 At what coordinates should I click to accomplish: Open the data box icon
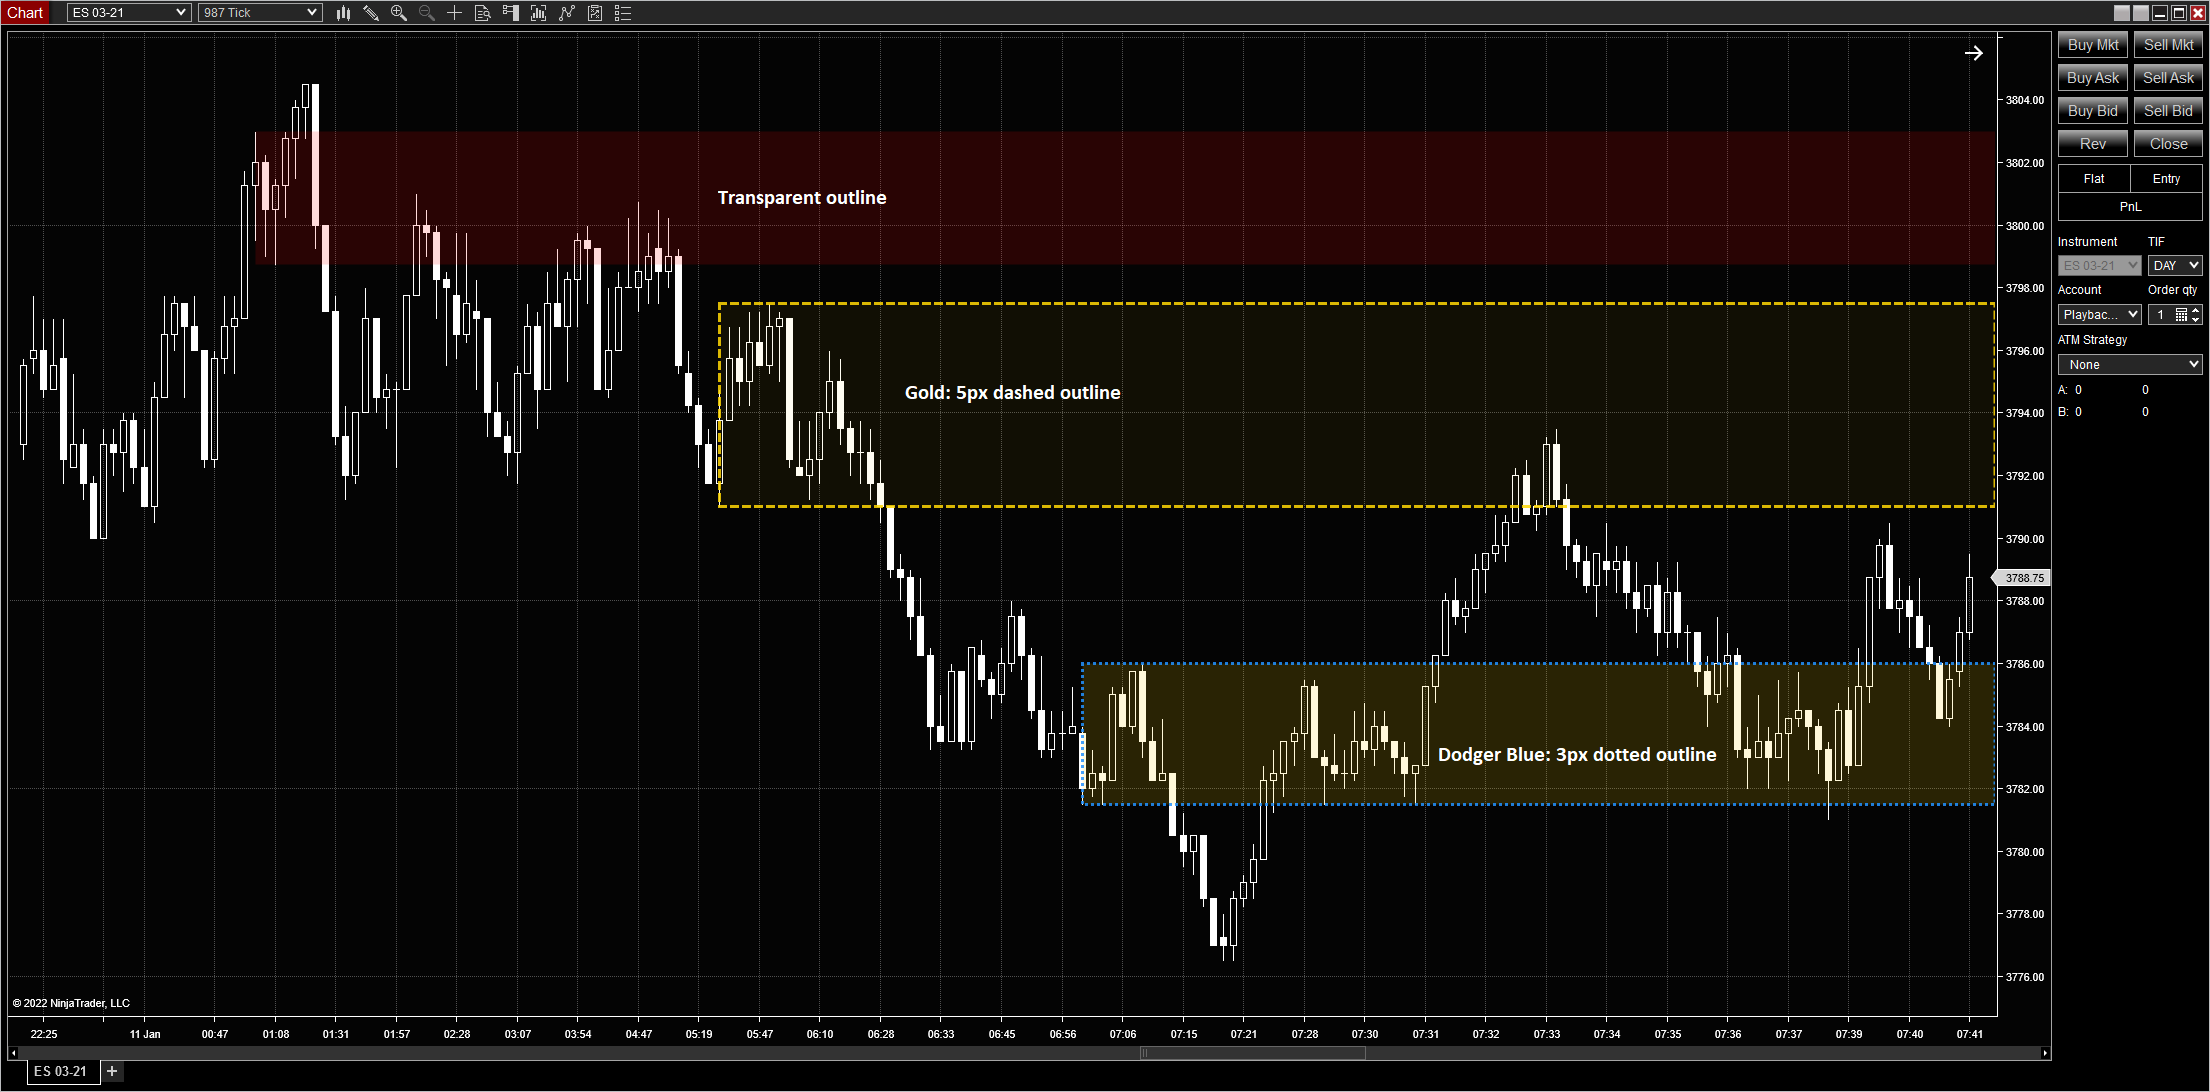tap(482, 13)
